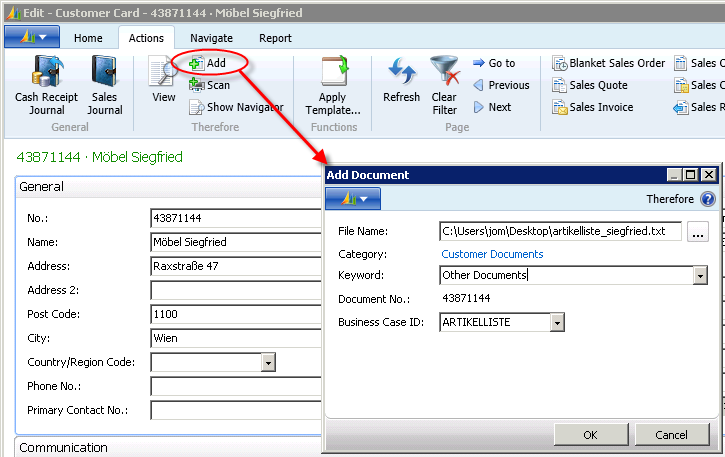The width and height of the screenshot is (725, 457).
Task: Click the Customer Documents category link
Action: [492, 254]
